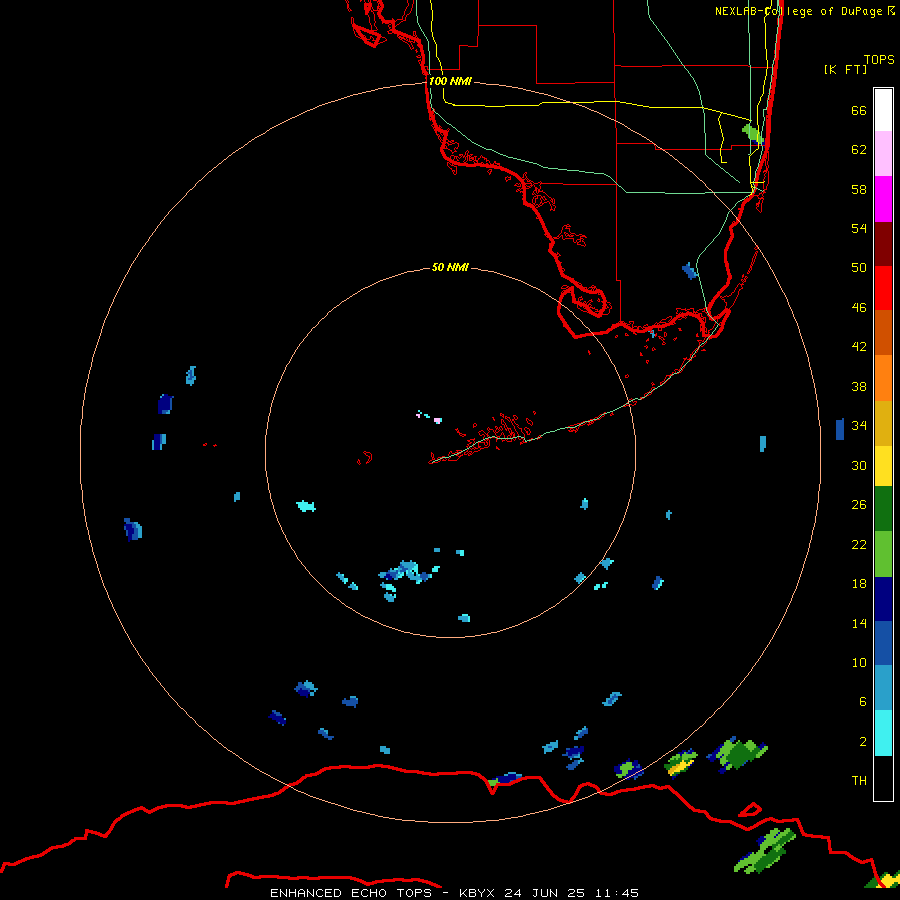
Task: Click the "58" legend value
Action: (859, 189)
